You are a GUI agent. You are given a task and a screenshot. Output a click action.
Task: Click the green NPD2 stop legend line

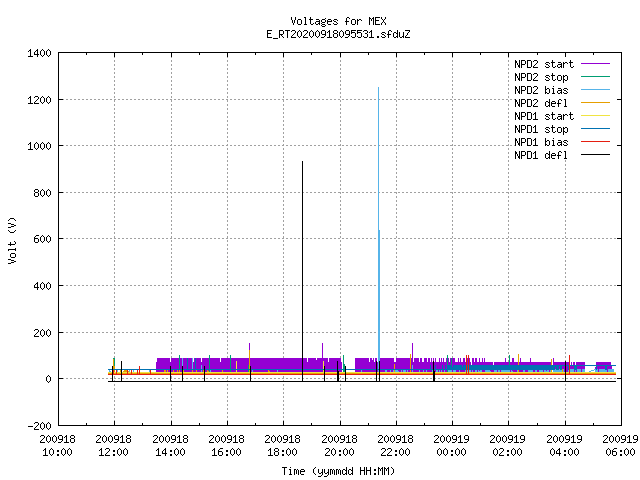595,76
